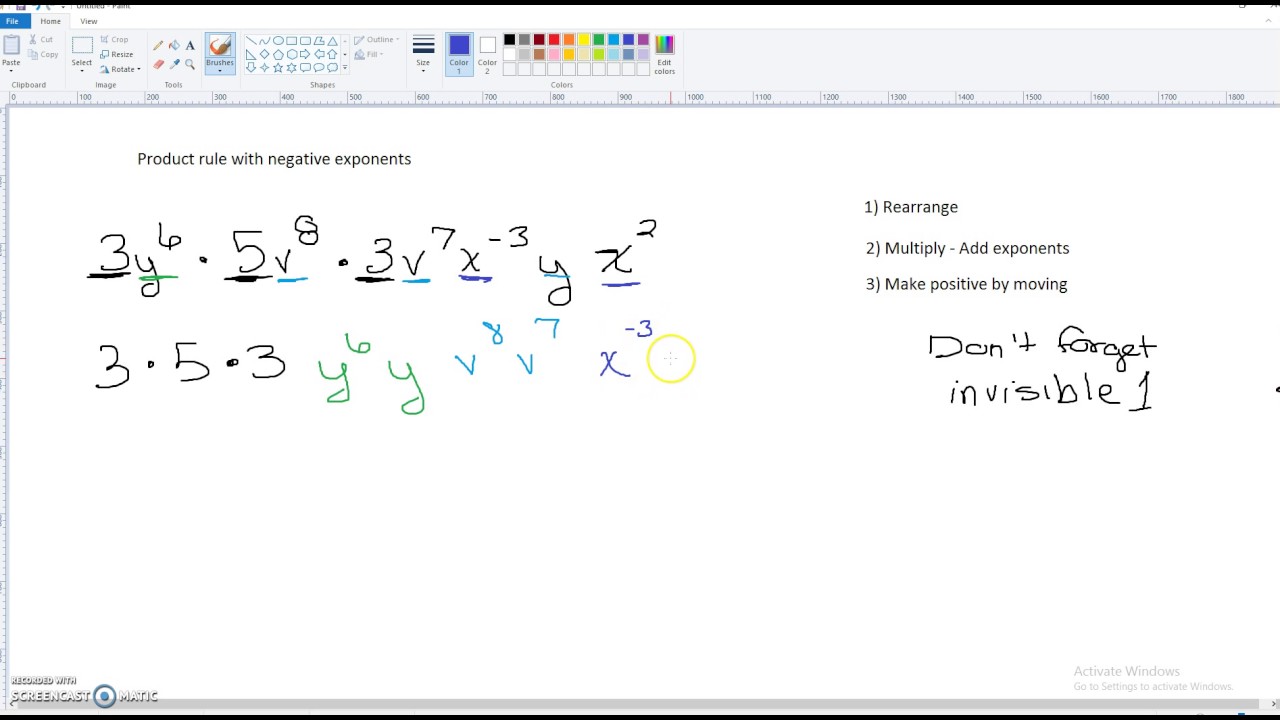
Task: Pick the black color swatch
Action: 509,40
